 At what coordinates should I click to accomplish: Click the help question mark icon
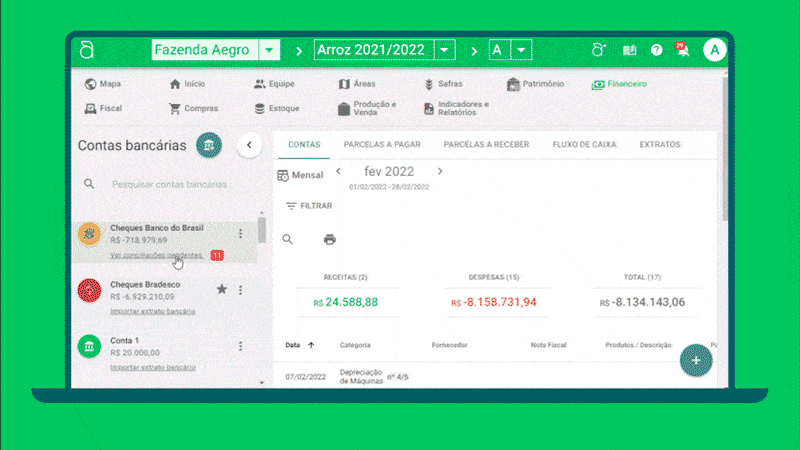tap(657, 50)
